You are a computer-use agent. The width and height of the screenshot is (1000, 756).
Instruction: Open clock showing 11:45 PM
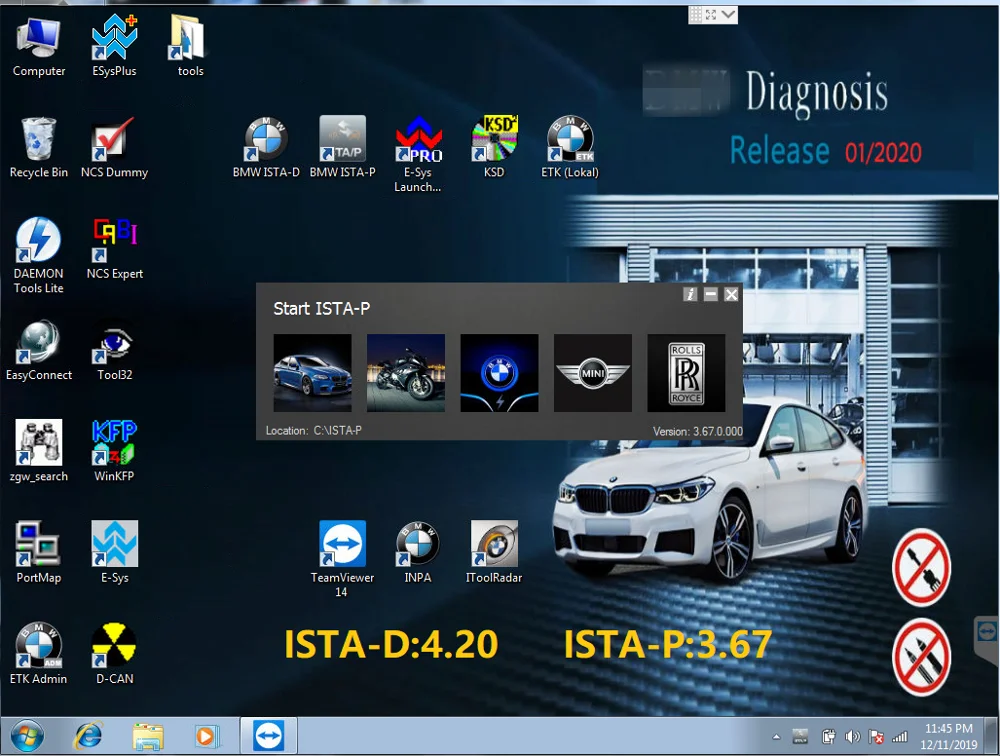pos(949,736)
